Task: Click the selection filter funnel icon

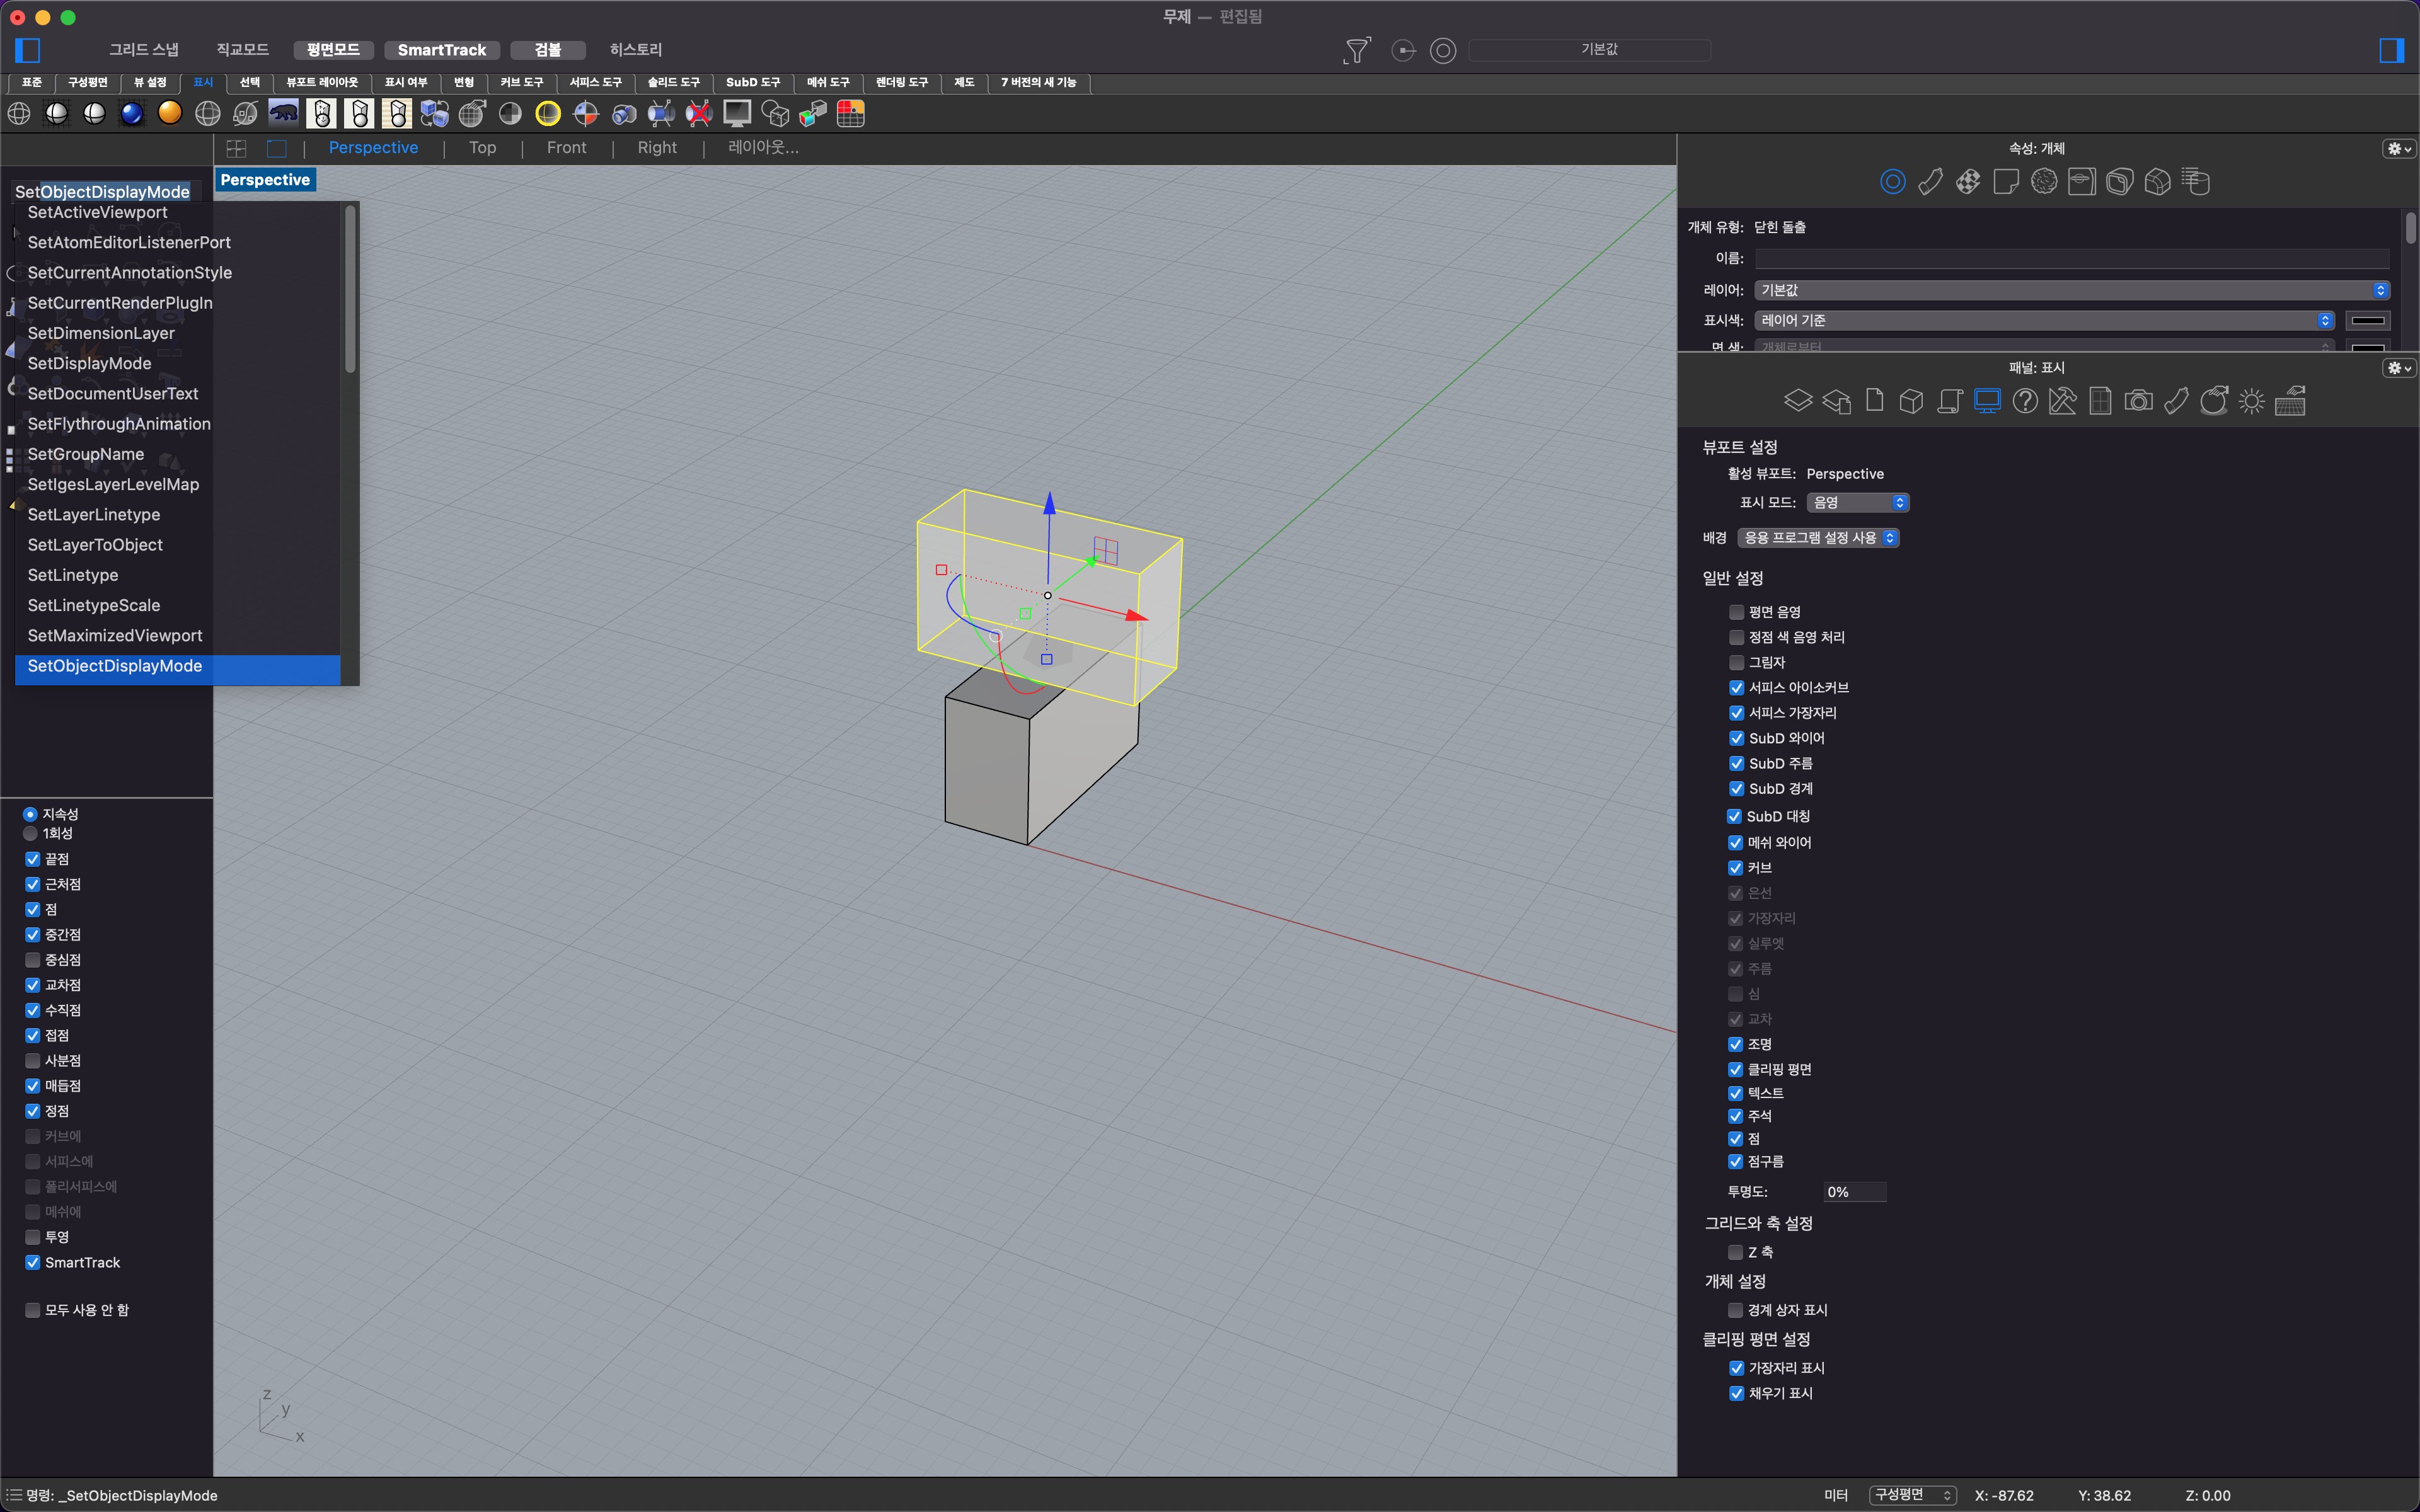Action: click(1356, 50)
